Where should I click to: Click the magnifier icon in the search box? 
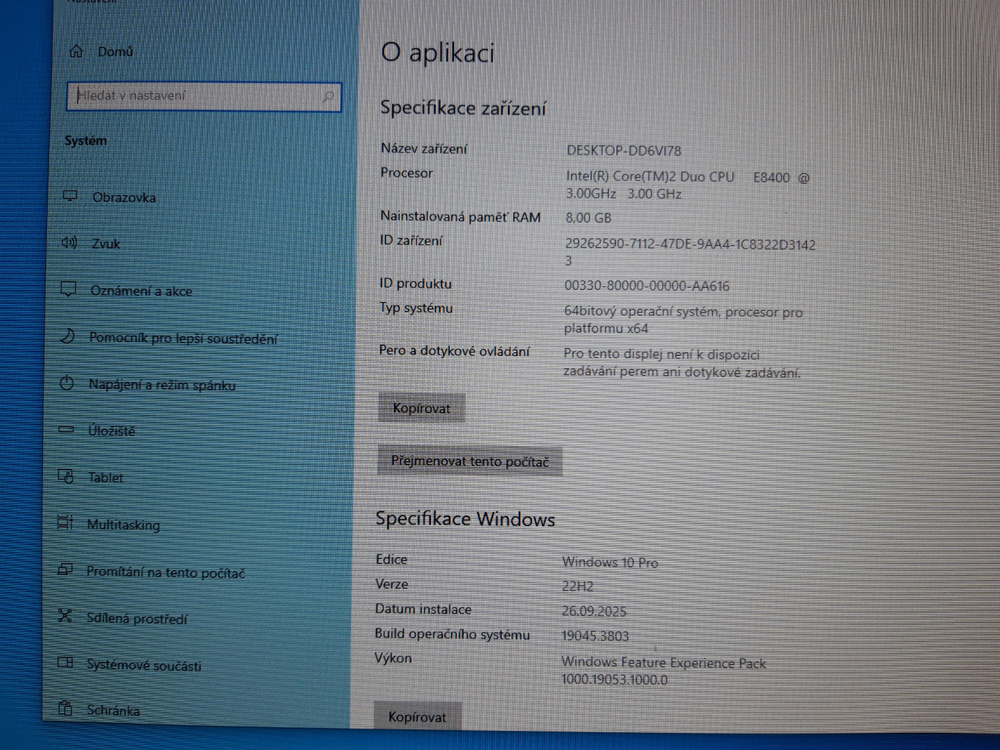point(328,96)
